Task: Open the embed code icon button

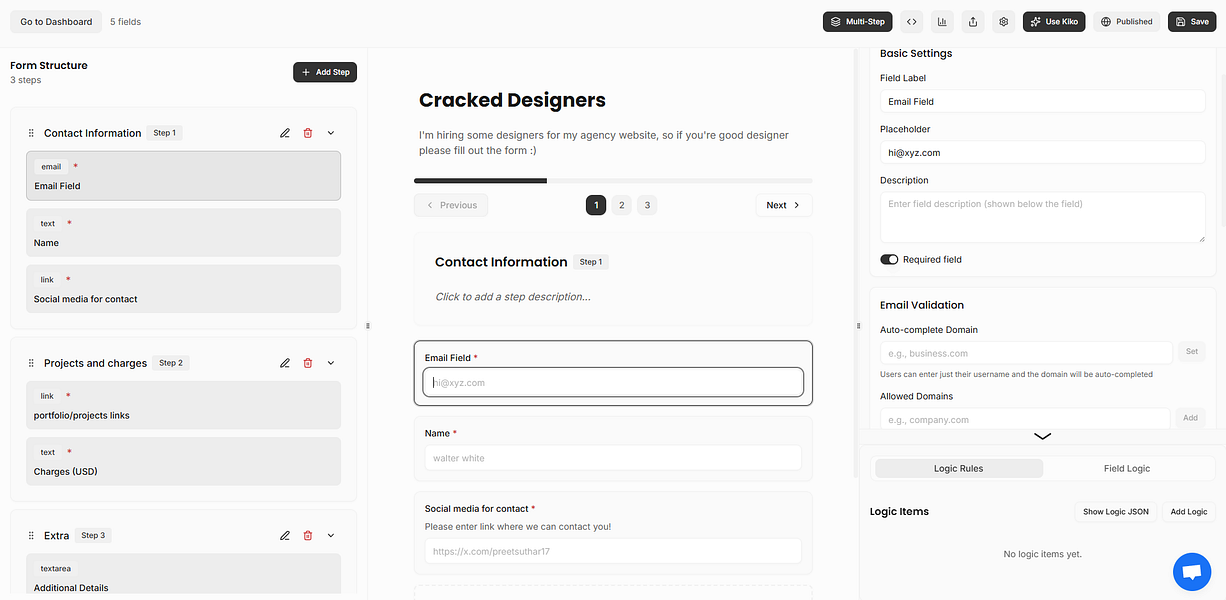Action: (x=911, y=21)
